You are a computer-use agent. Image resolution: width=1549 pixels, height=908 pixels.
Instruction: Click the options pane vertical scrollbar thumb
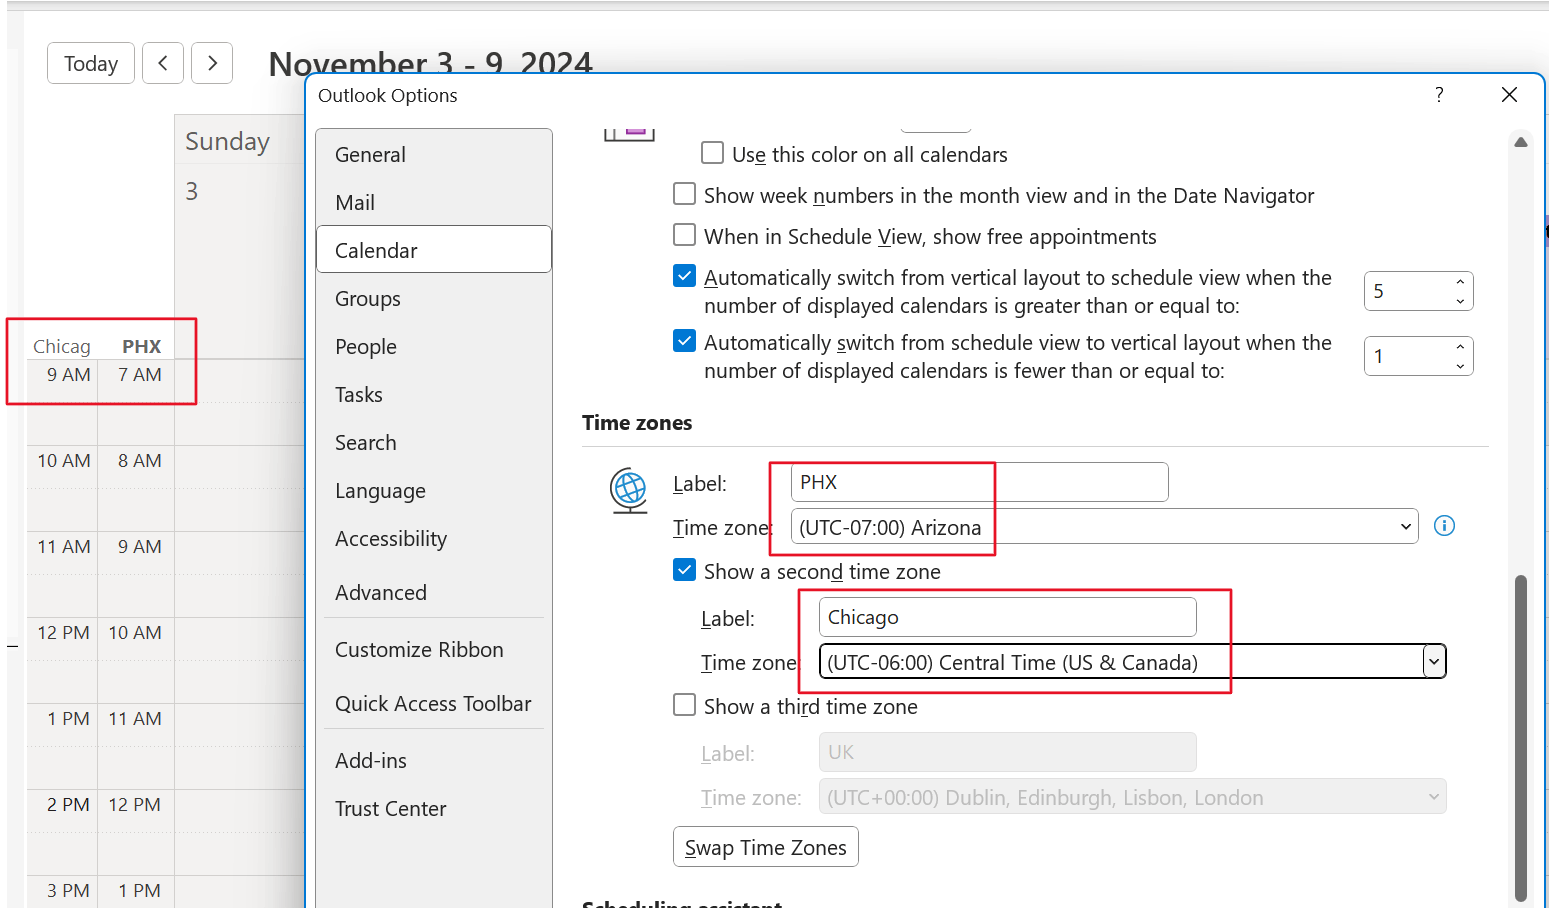pyautogui.click(x=1521, y=739)
